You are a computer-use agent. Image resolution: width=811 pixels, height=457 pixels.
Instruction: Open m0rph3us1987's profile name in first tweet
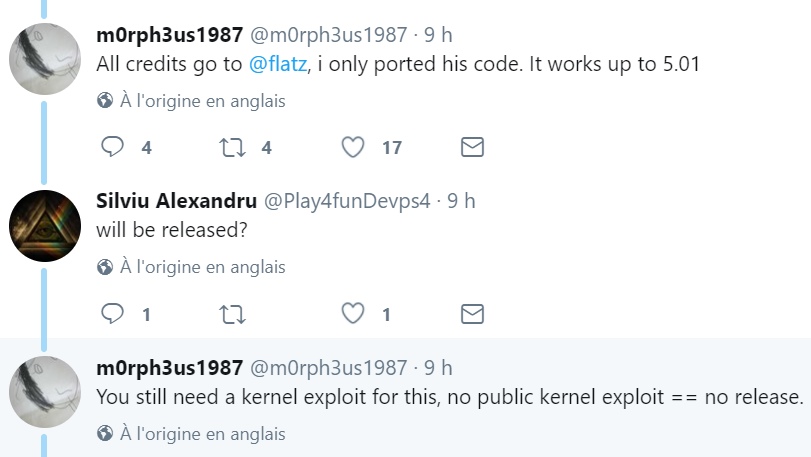[x=169, y=35]
